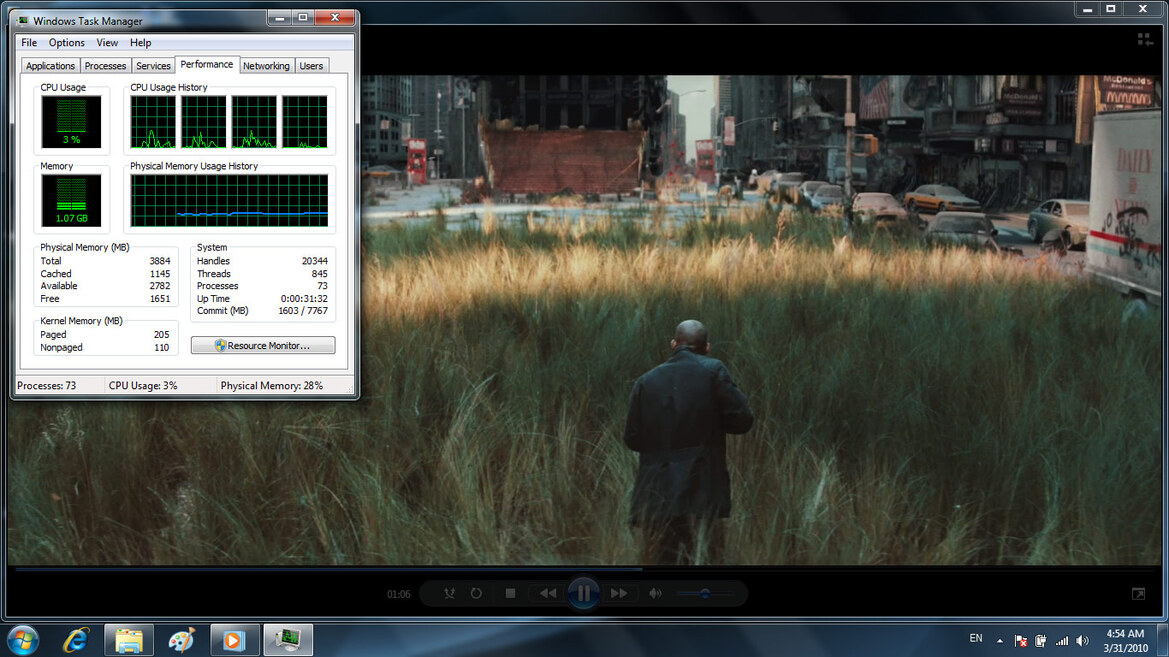Open the Options menu in Task Manager

[x=66, y=43]
